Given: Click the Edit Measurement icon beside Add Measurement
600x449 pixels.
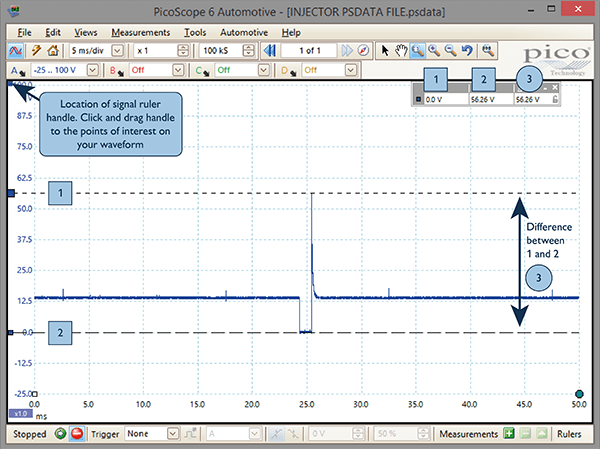Looking at the screenshot, I should click(x=526, y=434).
